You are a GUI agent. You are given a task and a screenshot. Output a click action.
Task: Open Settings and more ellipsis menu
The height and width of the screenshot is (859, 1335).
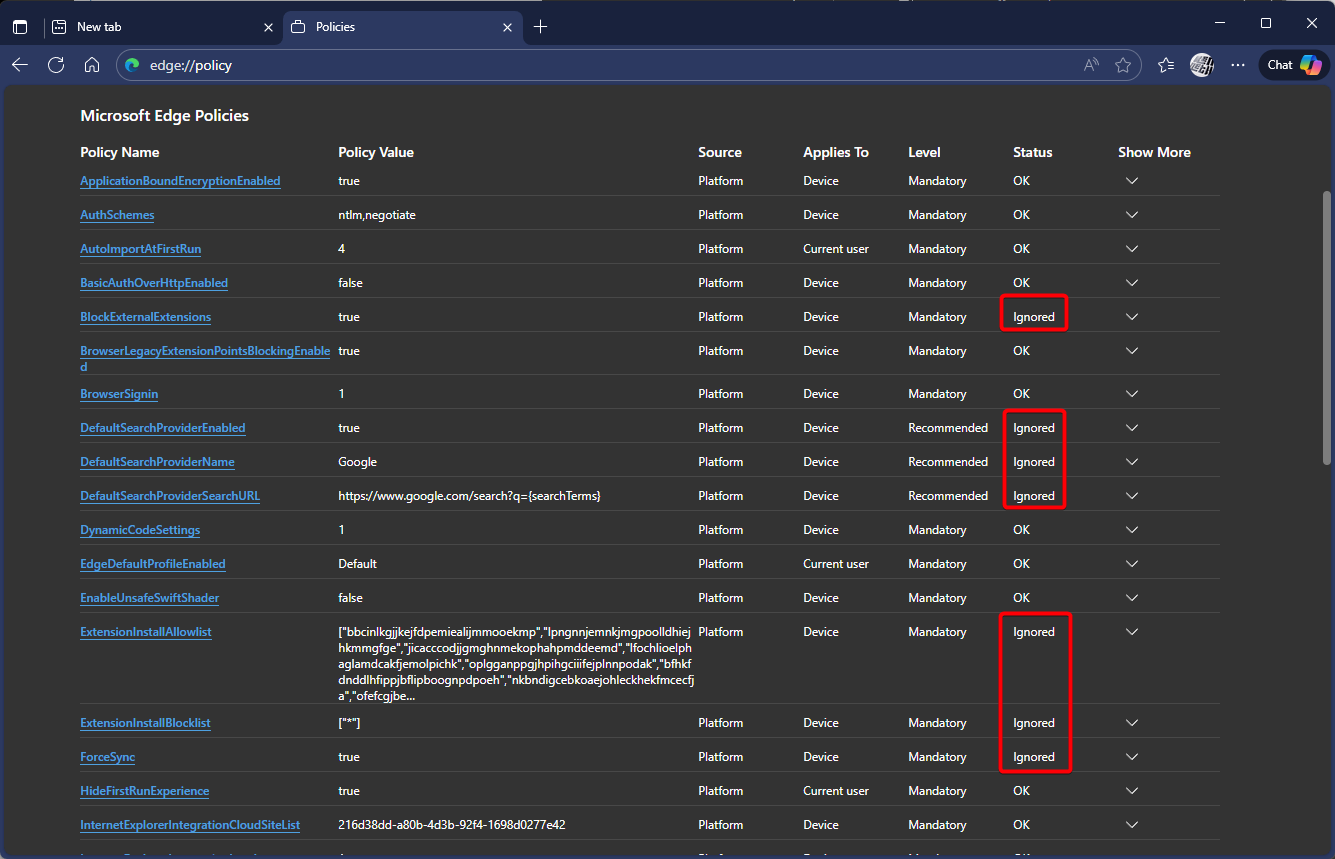[x=1238, y=65]
